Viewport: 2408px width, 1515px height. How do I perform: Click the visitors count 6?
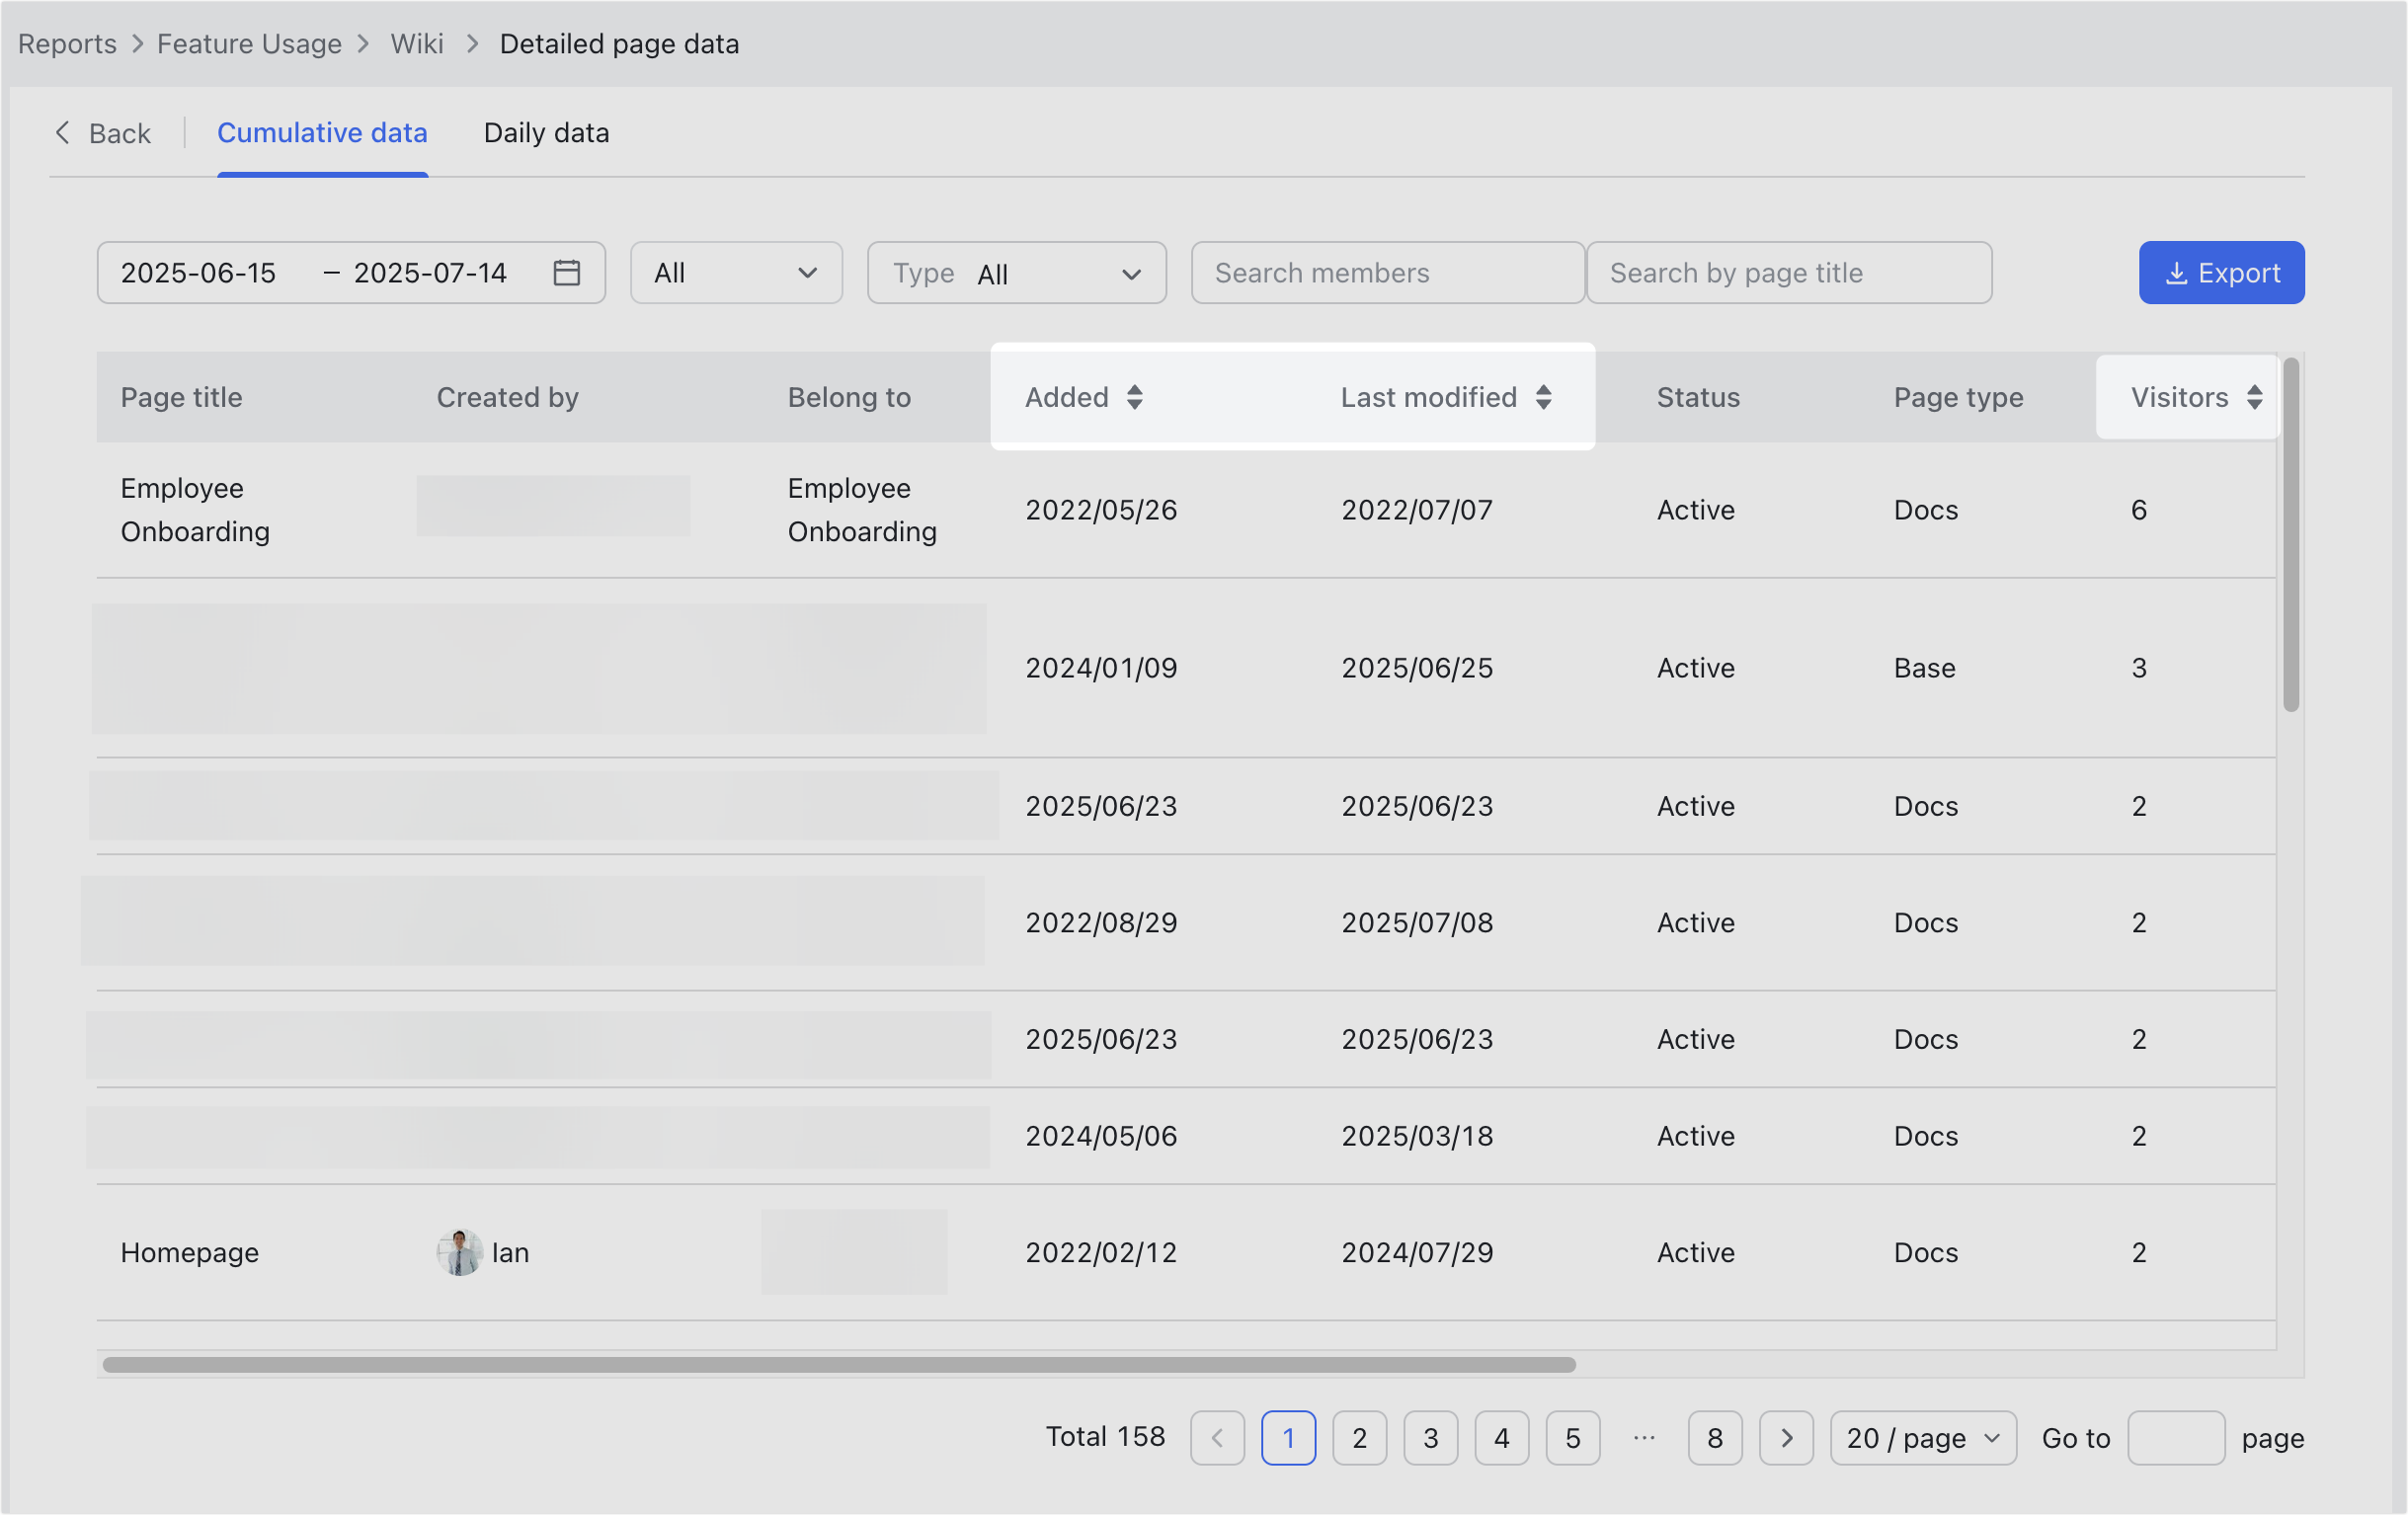coord(2139,510)
